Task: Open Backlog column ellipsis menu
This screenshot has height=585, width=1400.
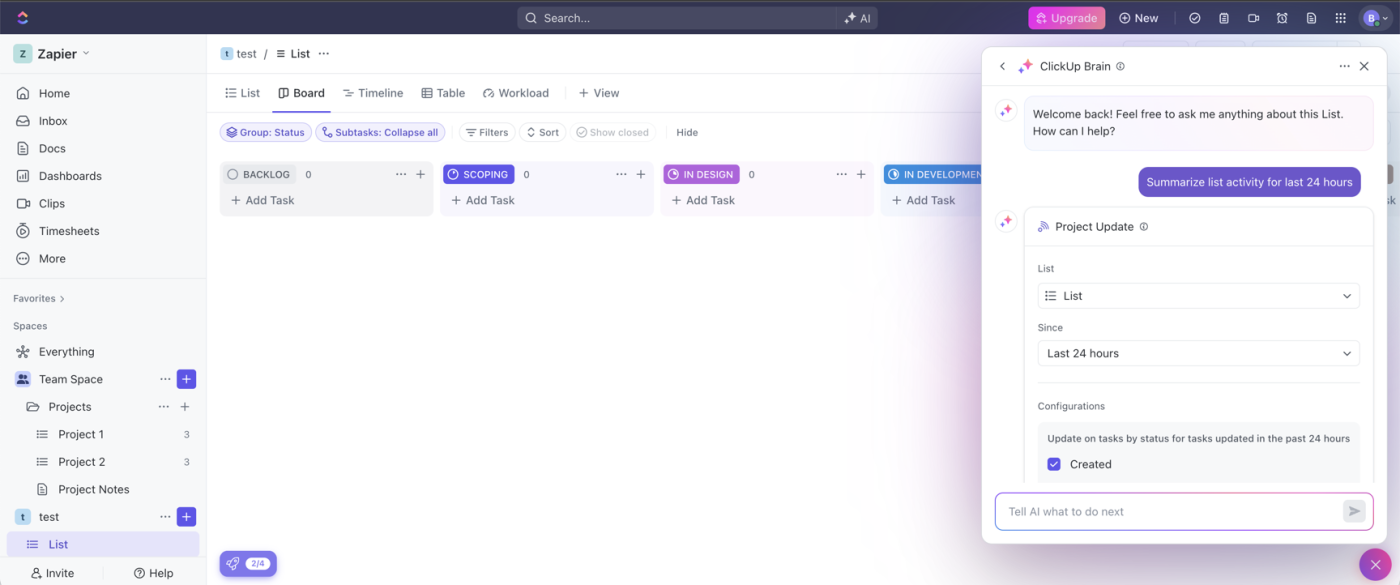Action: [401, 174]
